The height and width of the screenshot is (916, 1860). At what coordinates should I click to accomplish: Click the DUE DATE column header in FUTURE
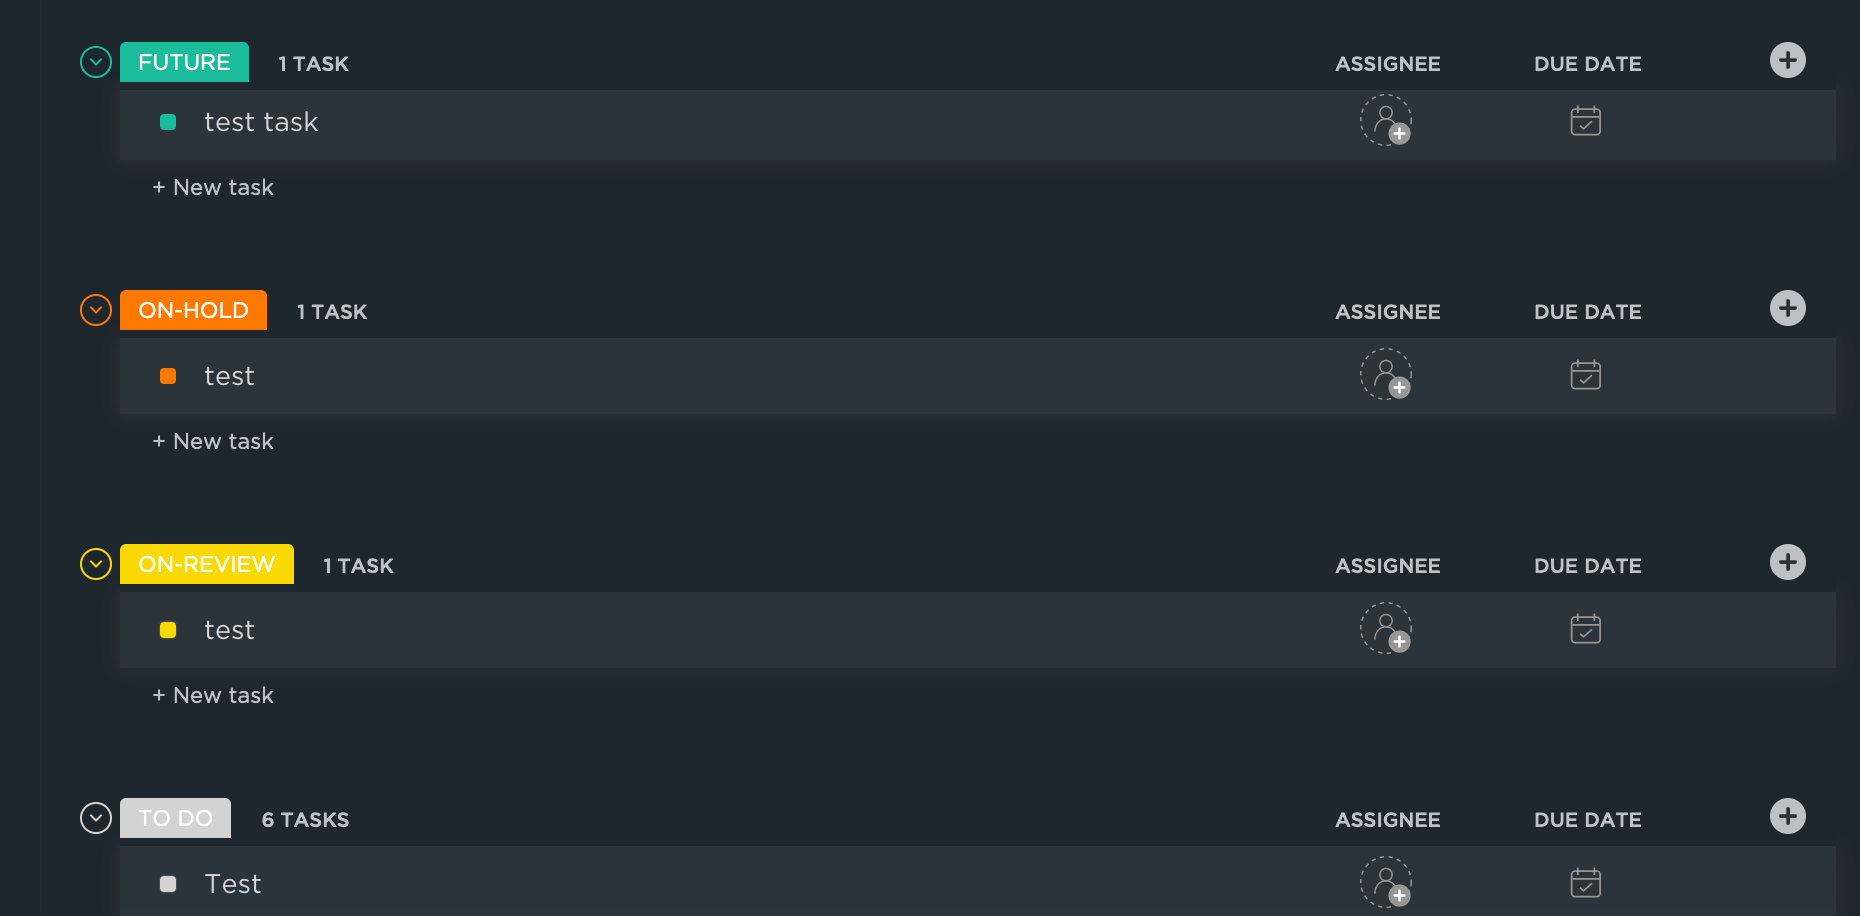[1587, 64]
